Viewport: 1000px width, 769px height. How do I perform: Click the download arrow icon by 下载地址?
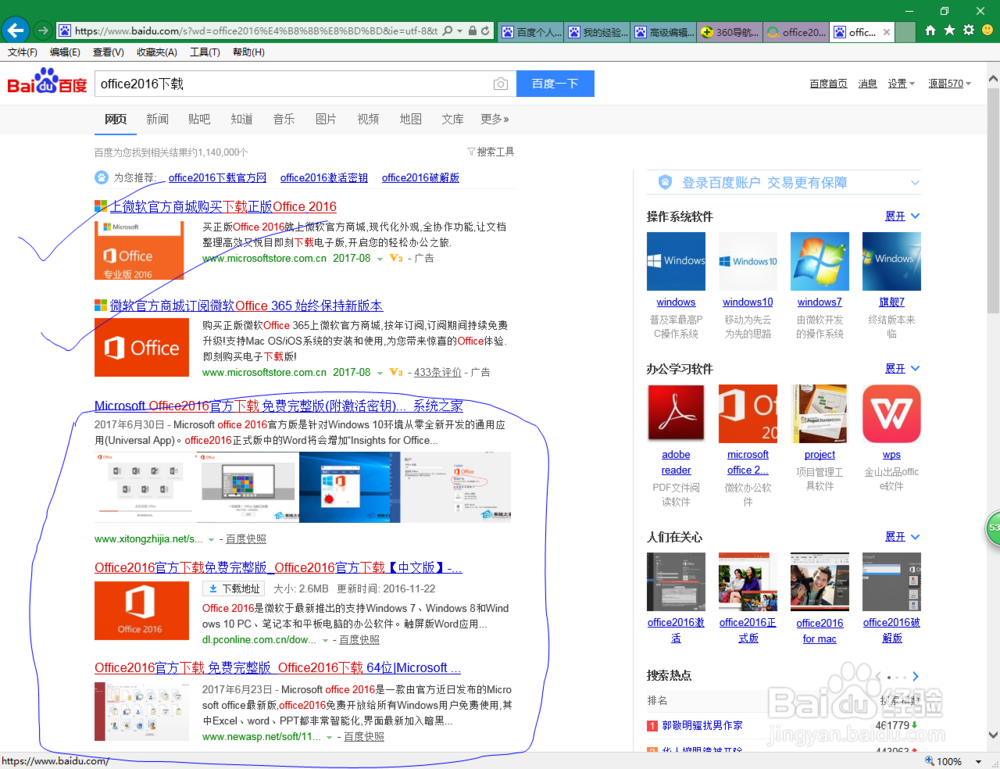213,589
